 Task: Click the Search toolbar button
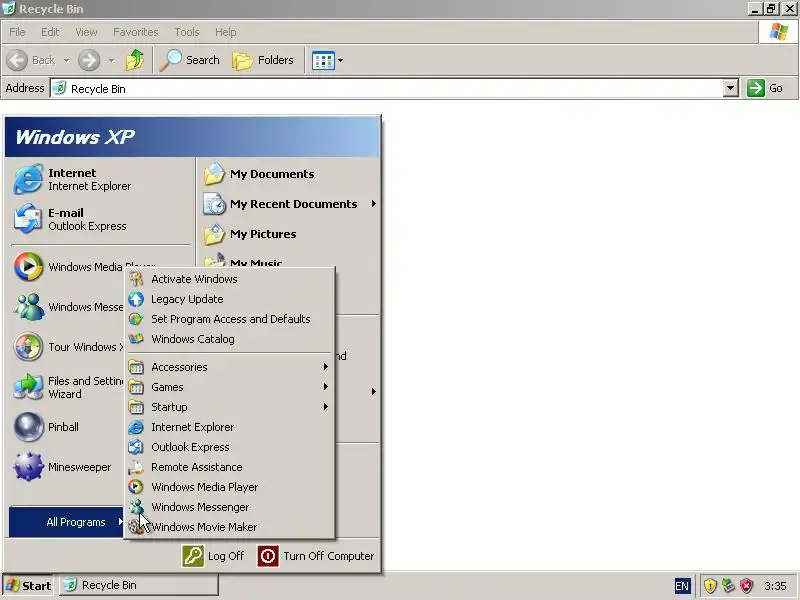[x=189, y=60]
